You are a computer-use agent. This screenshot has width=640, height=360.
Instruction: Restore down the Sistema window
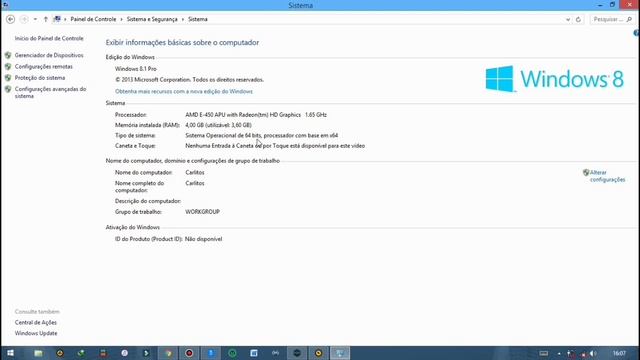pos(612,4)
